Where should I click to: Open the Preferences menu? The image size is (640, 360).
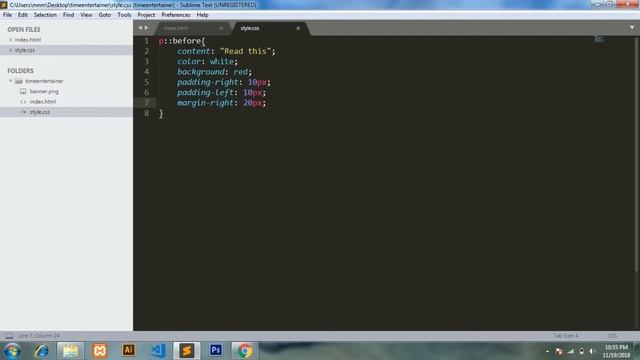pos(176,15)
